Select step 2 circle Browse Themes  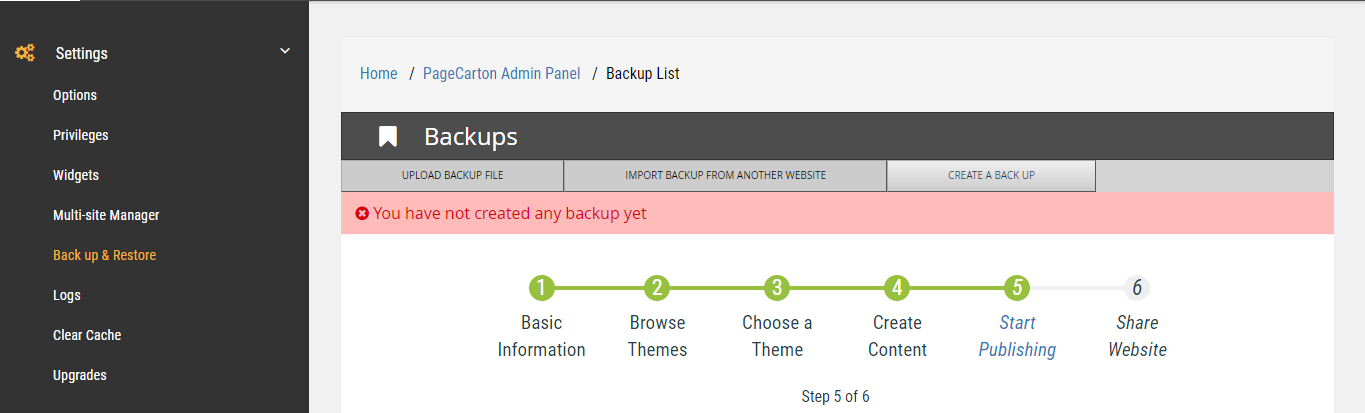pyautogui.click(x=657, y=288)
